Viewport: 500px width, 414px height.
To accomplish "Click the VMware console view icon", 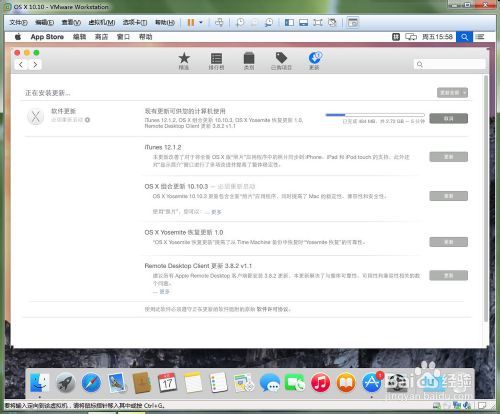I will [352, 22].
